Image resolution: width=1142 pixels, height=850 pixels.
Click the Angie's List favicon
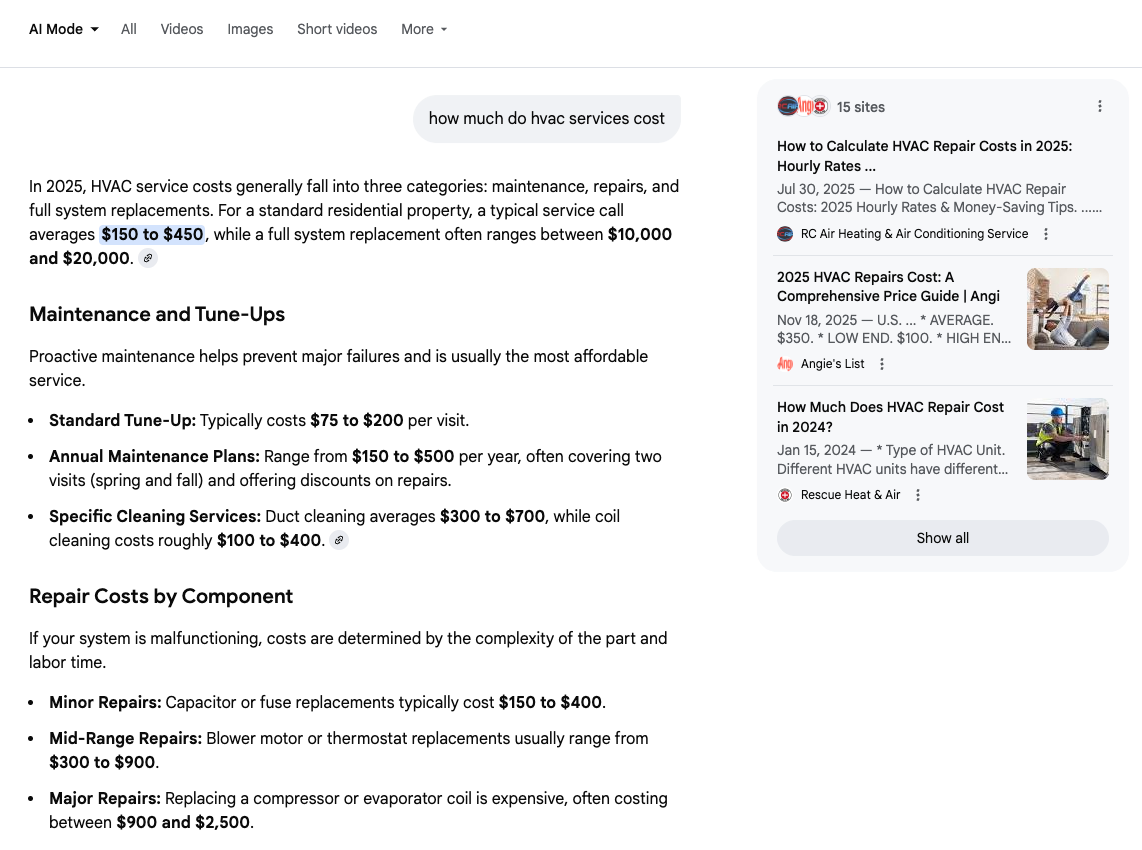click(785, 364)
